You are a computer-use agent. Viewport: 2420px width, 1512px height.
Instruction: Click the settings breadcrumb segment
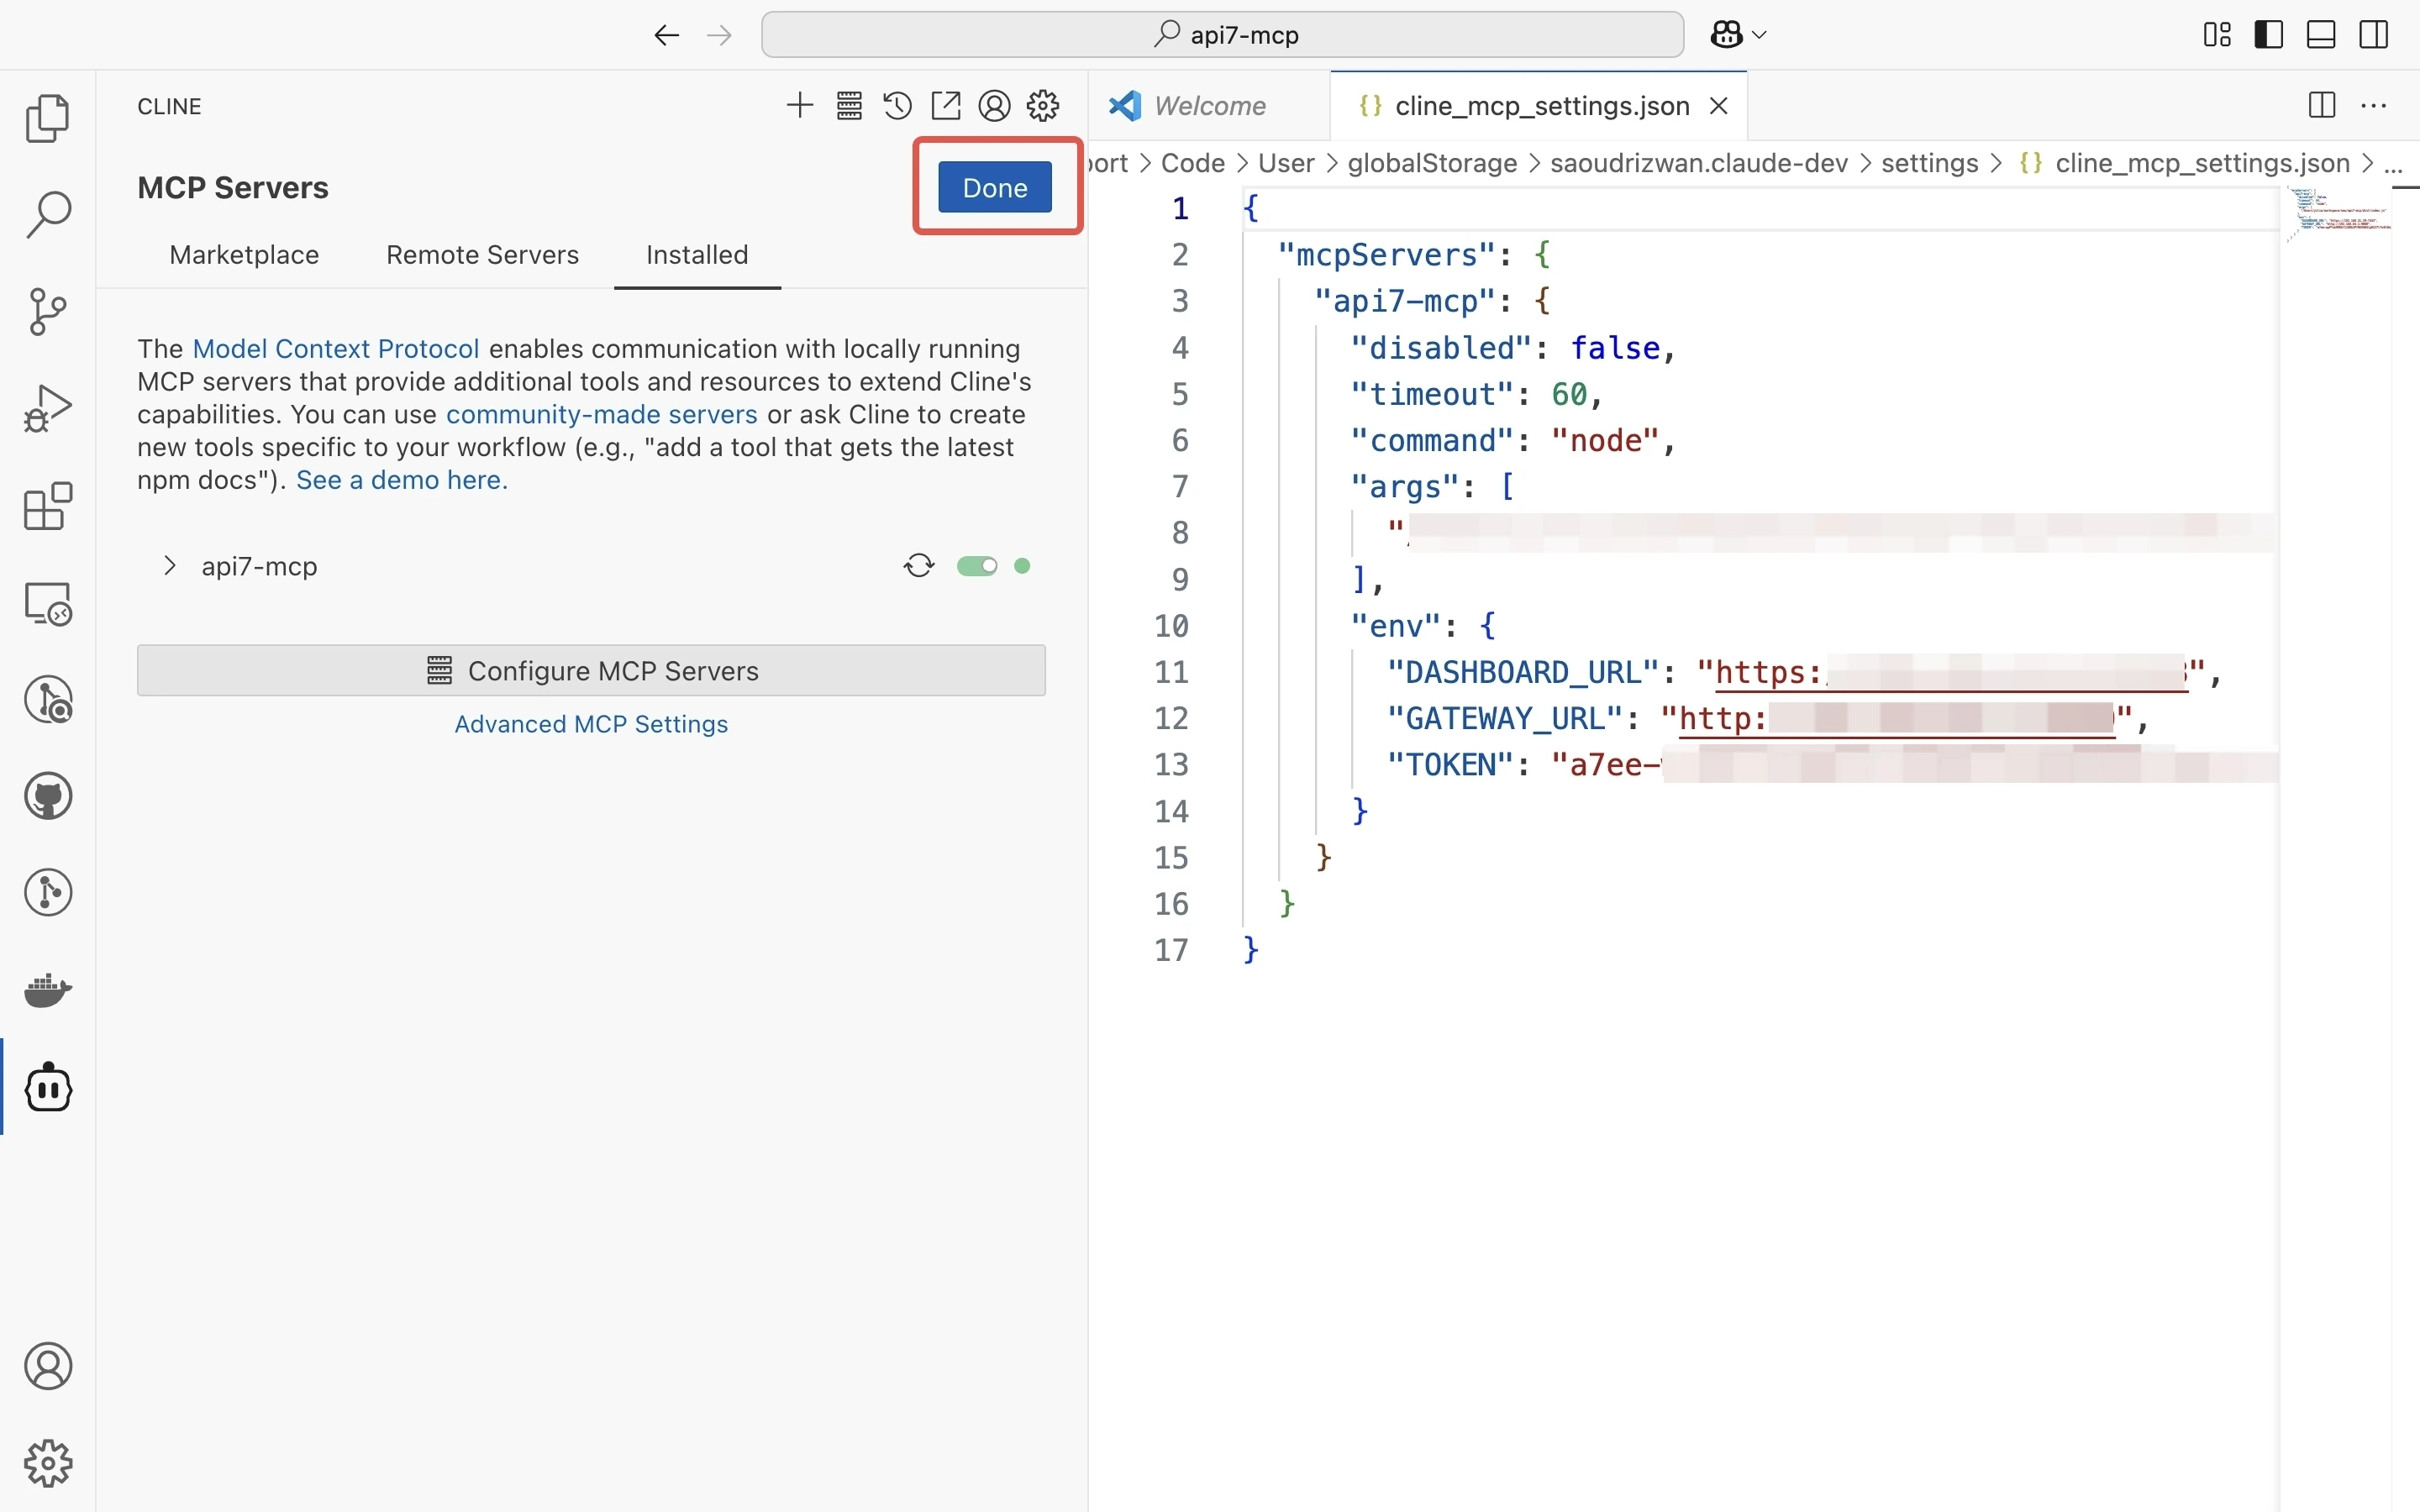click(1929, 164)
